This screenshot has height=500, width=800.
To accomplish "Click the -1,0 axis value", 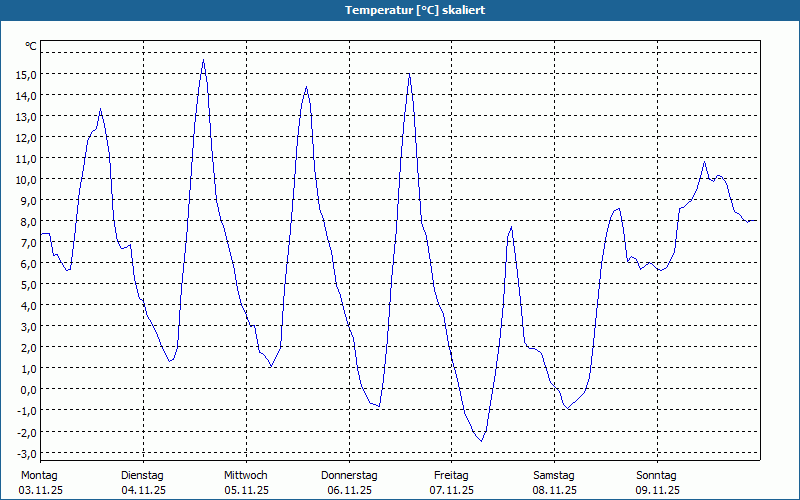I will pos(27,411).
